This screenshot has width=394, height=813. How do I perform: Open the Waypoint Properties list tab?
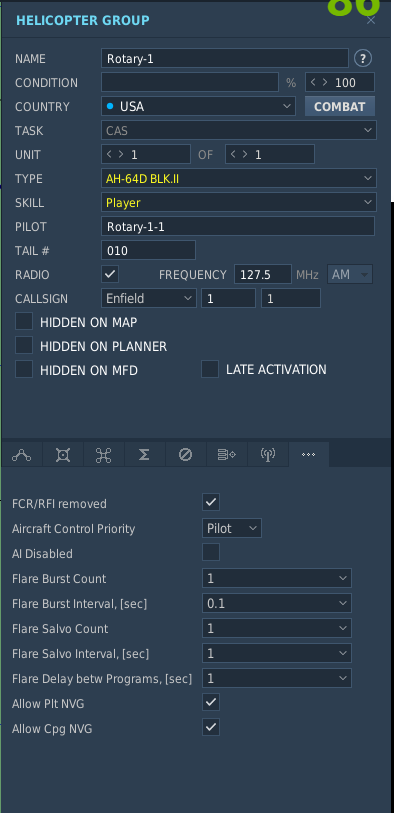point(227,455)
